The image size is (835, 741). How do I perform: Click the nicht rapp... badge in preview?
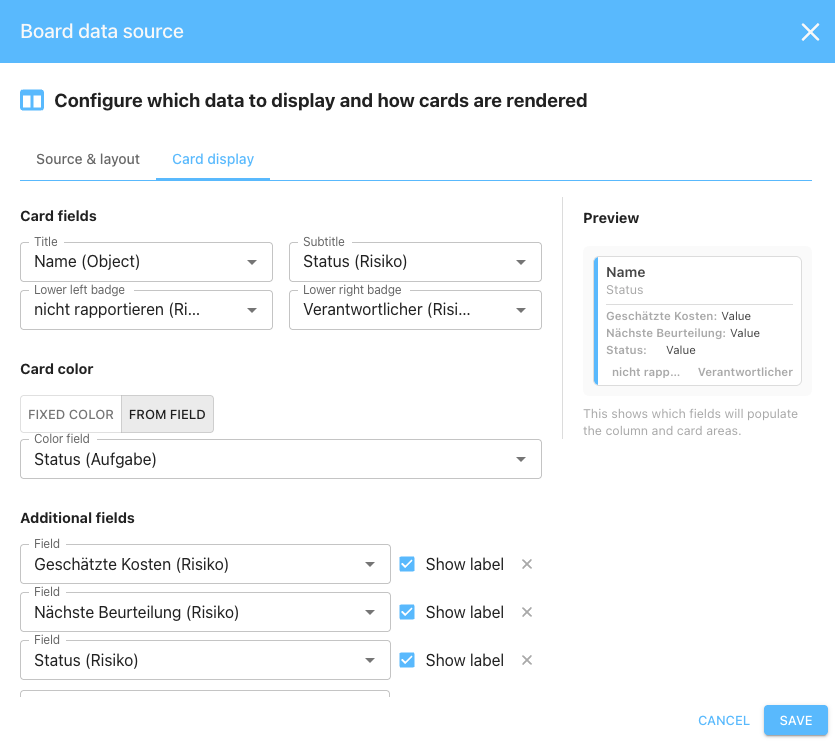[645, 372]
